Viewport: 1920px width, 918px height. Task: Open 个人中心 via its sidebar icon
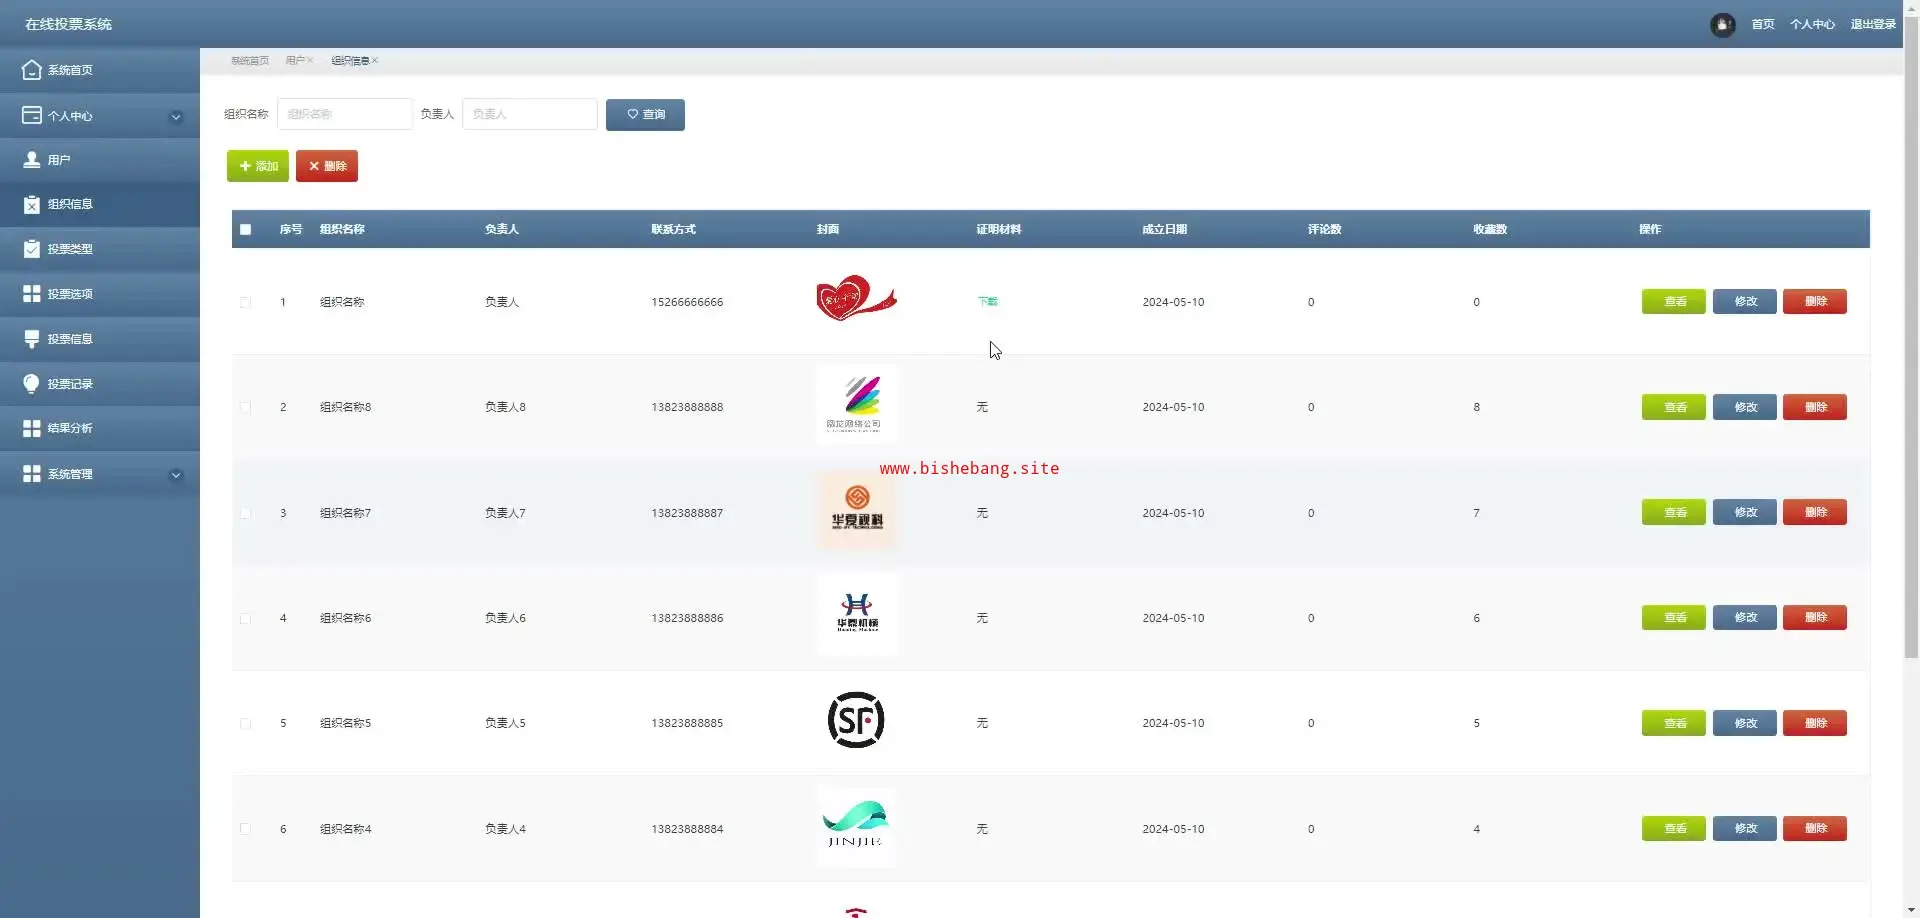[x=32, y=115]
